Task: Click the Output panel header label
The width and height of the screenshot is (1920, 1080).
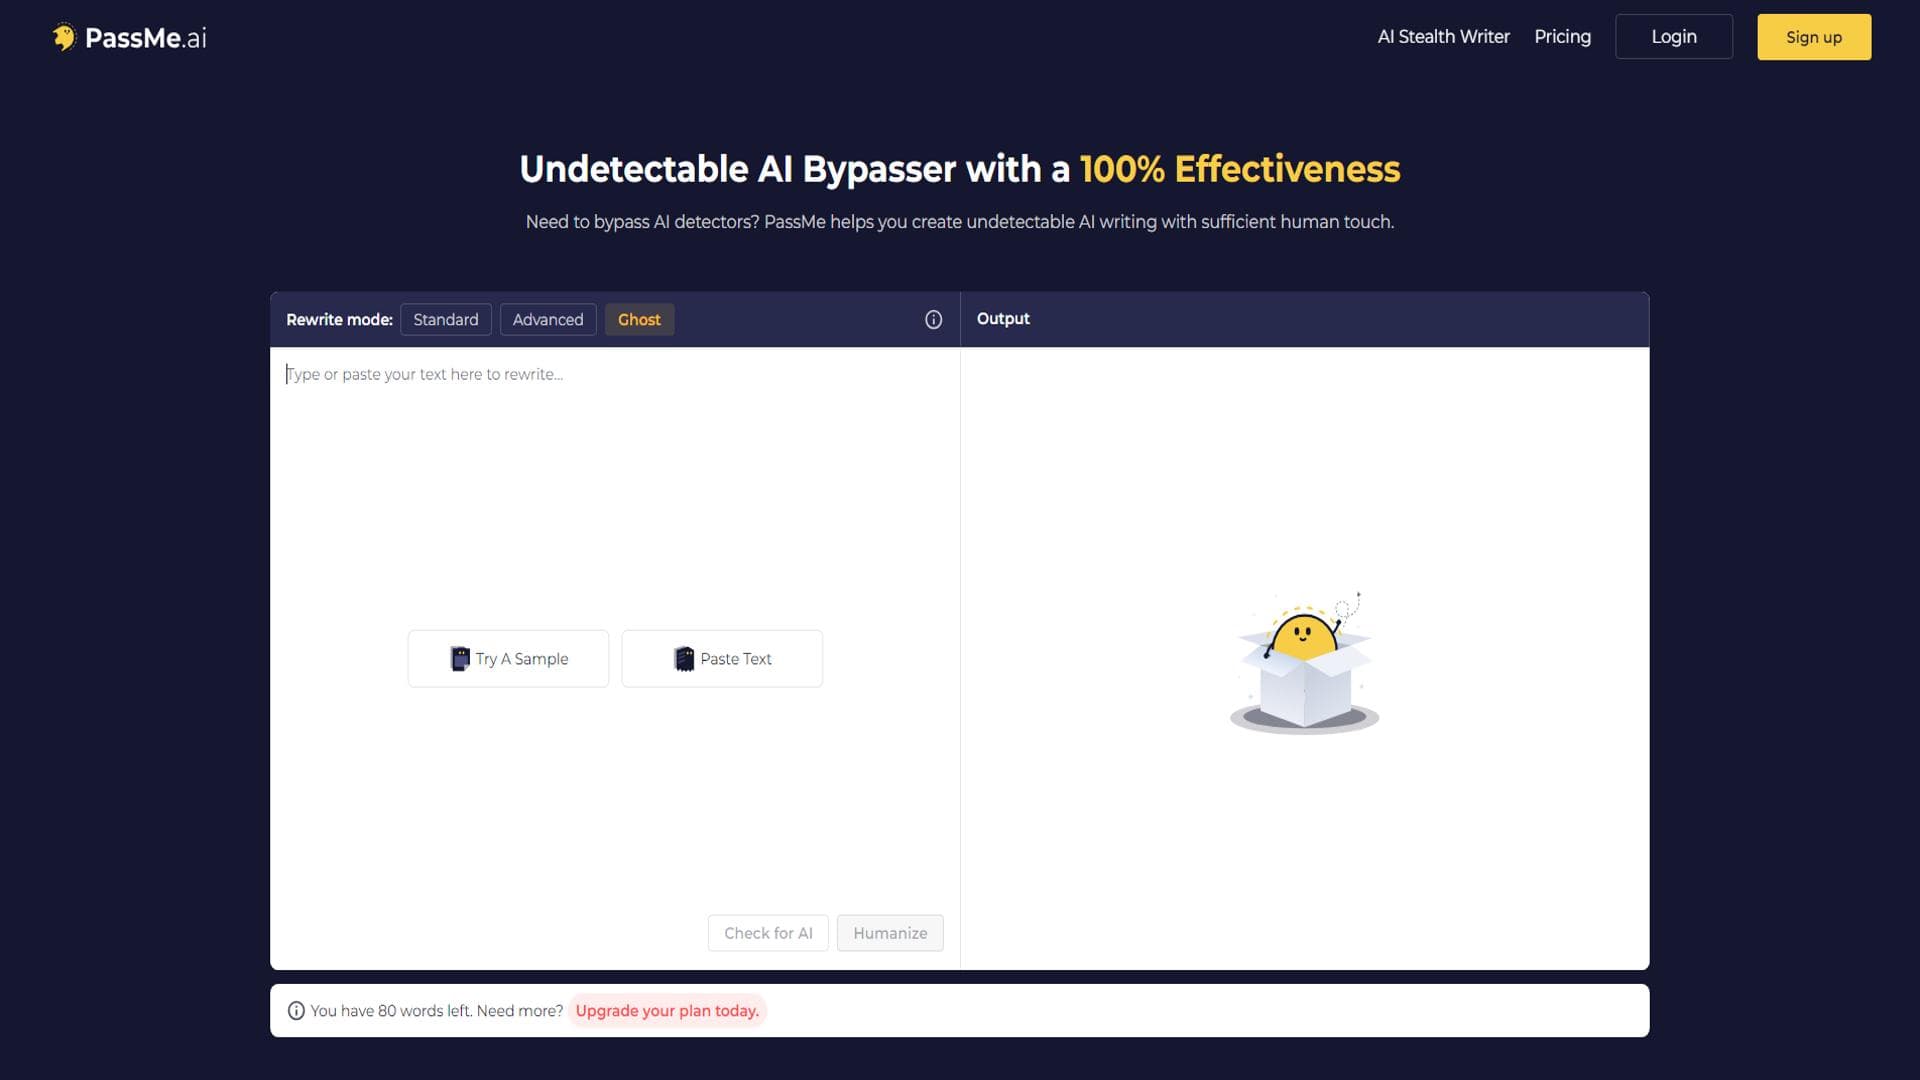Action: point(1003,319)
